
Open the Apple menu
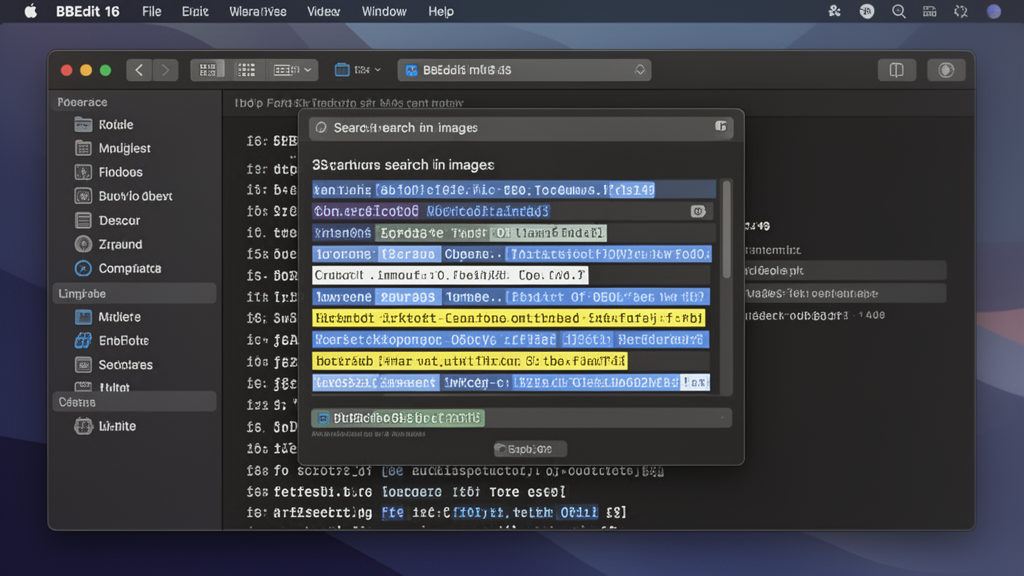pyautogui.click(x=31, y=11)
